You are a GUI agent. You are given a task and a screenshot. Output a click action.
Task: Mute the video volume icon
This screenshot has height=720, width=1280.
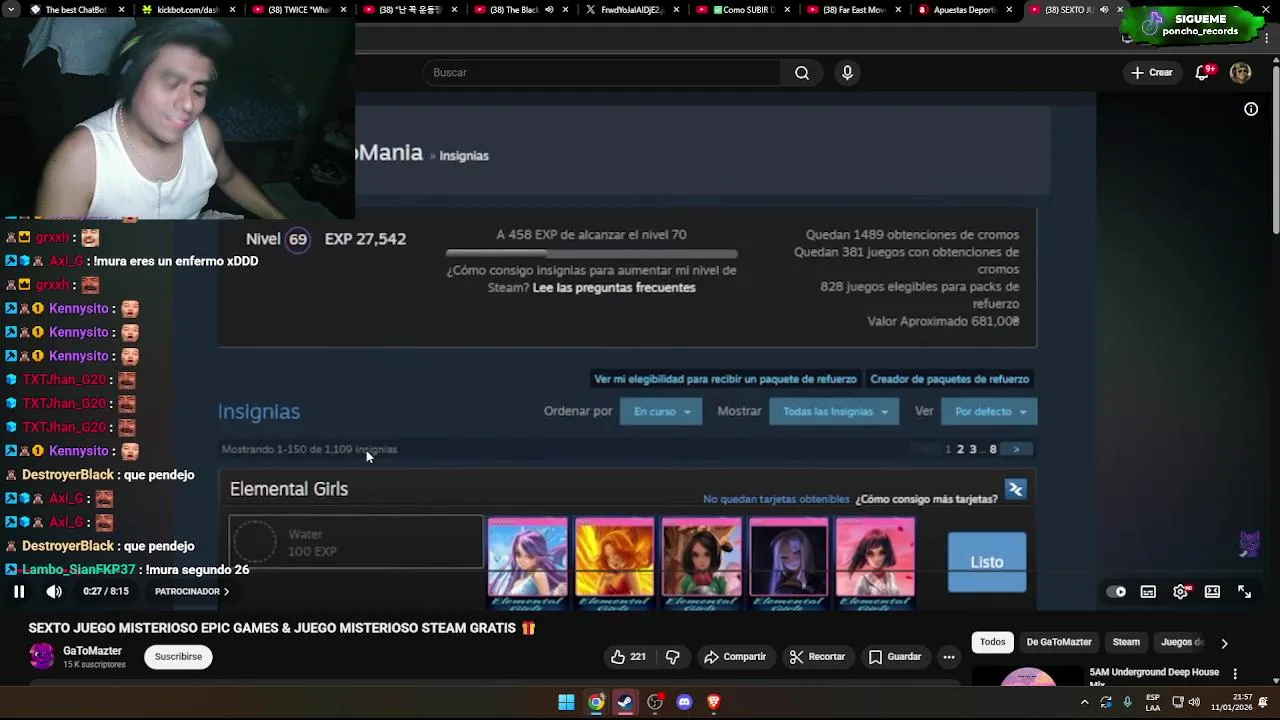point(54,592)
